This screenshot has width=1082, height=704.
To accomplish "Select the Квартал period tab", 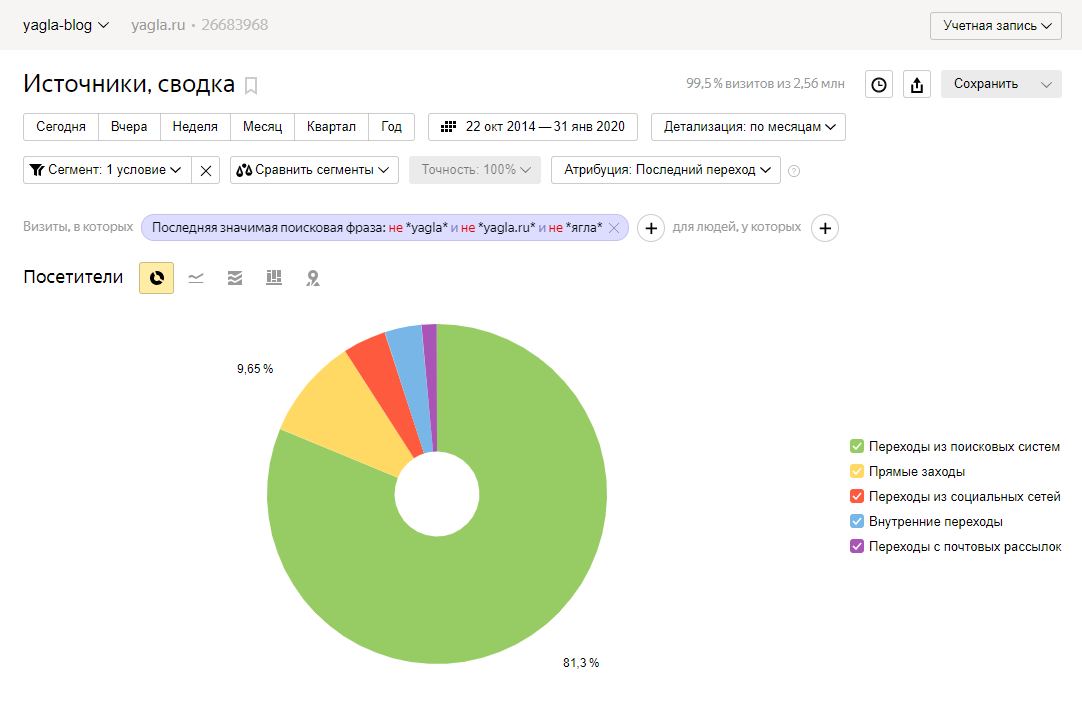I will click(x=331, y=127).
